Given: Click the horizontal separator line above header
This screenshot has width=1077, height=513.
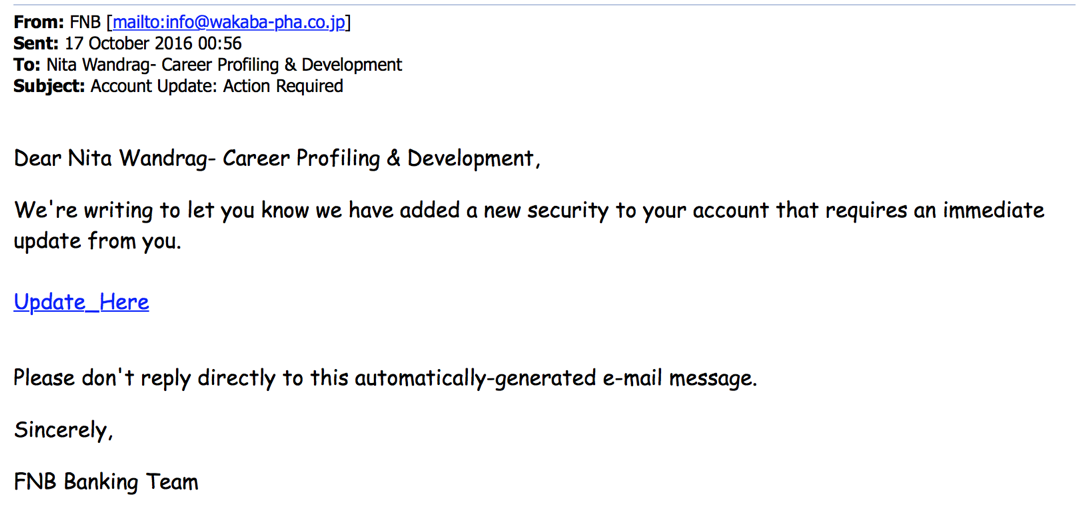Looking at the screenshot, I should pyautogui.click(x=538, y=5).
